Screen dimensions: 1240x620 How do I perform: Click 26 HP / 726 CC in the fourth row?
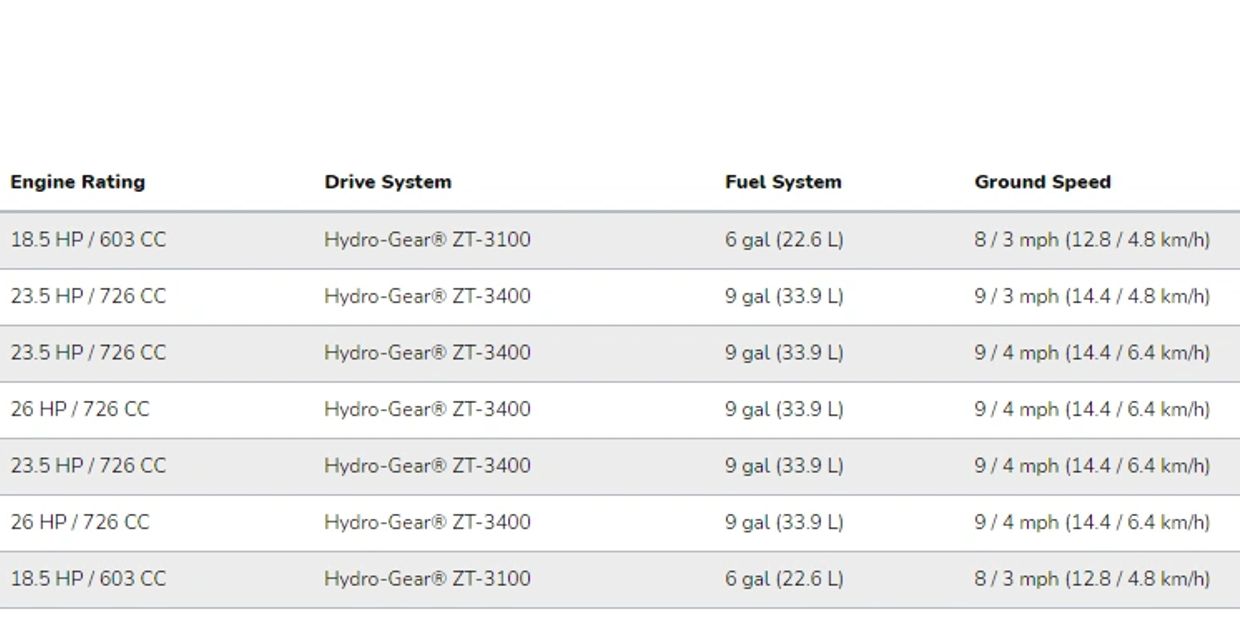80,409
